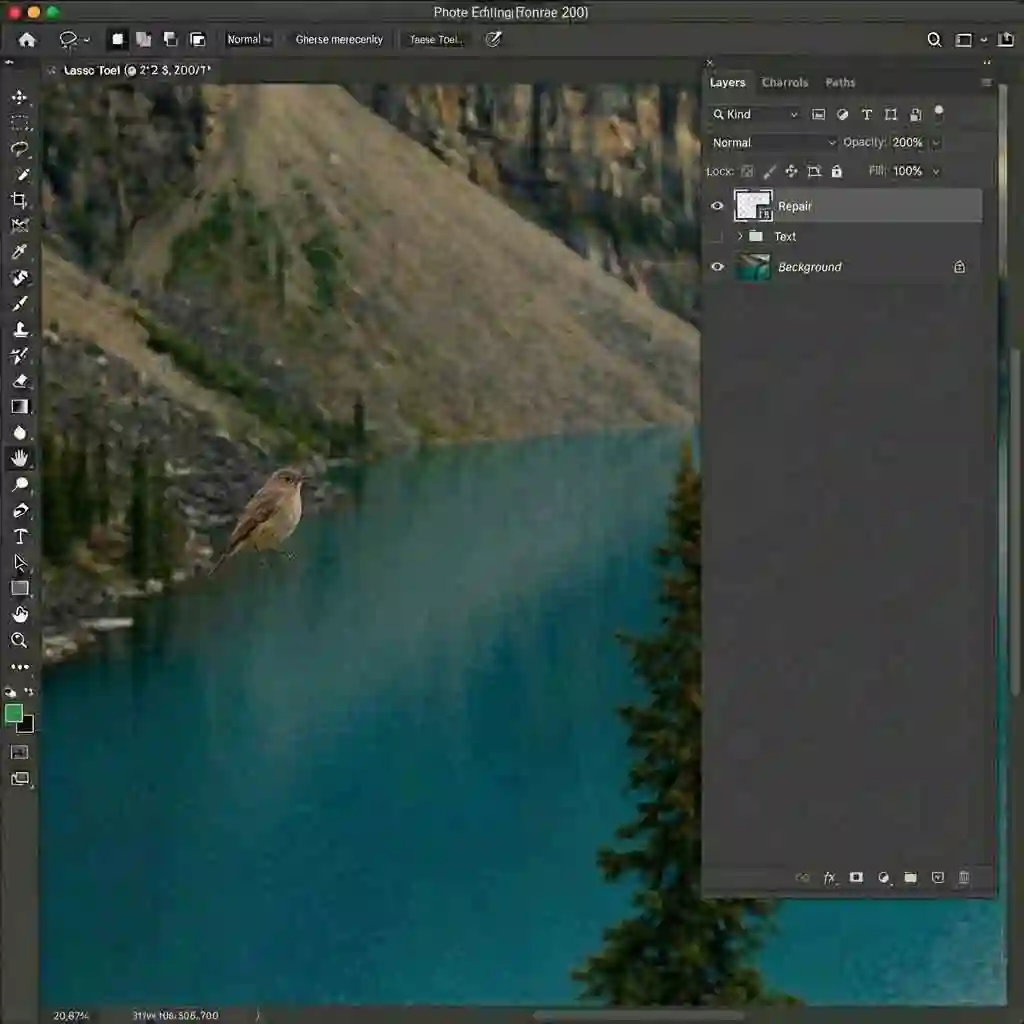1024x1024 pixels.
Task: Toggle visibility of the Background layer
Action: coord(717,267)
